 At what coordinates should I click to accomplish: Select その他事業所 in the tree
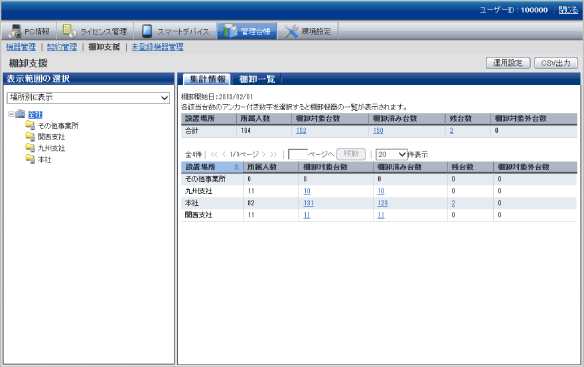pyautogui.click(x=58, y=126)
